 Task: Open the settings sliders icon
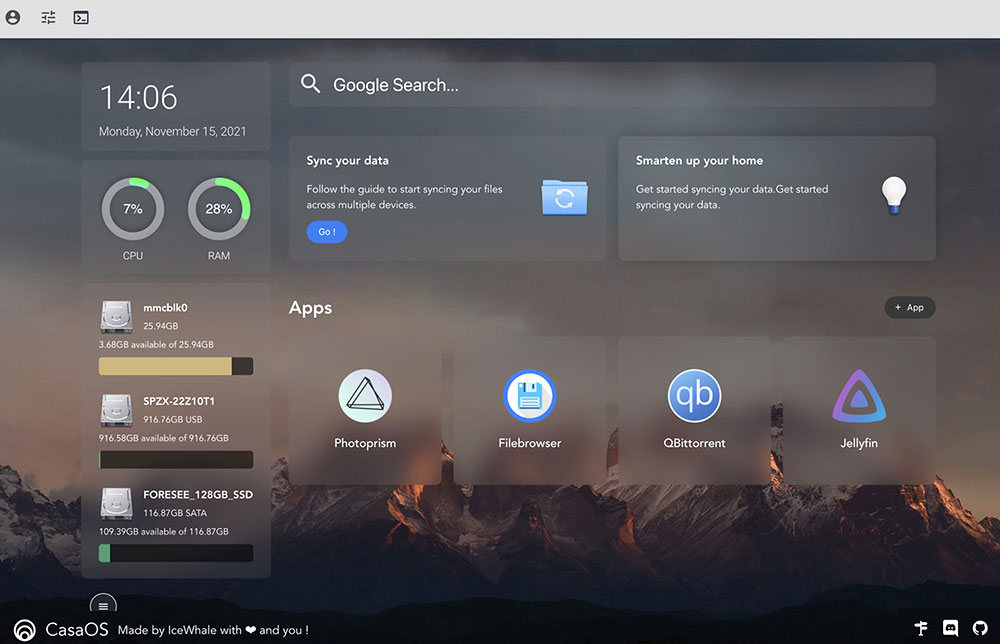(x=48, y=17)
